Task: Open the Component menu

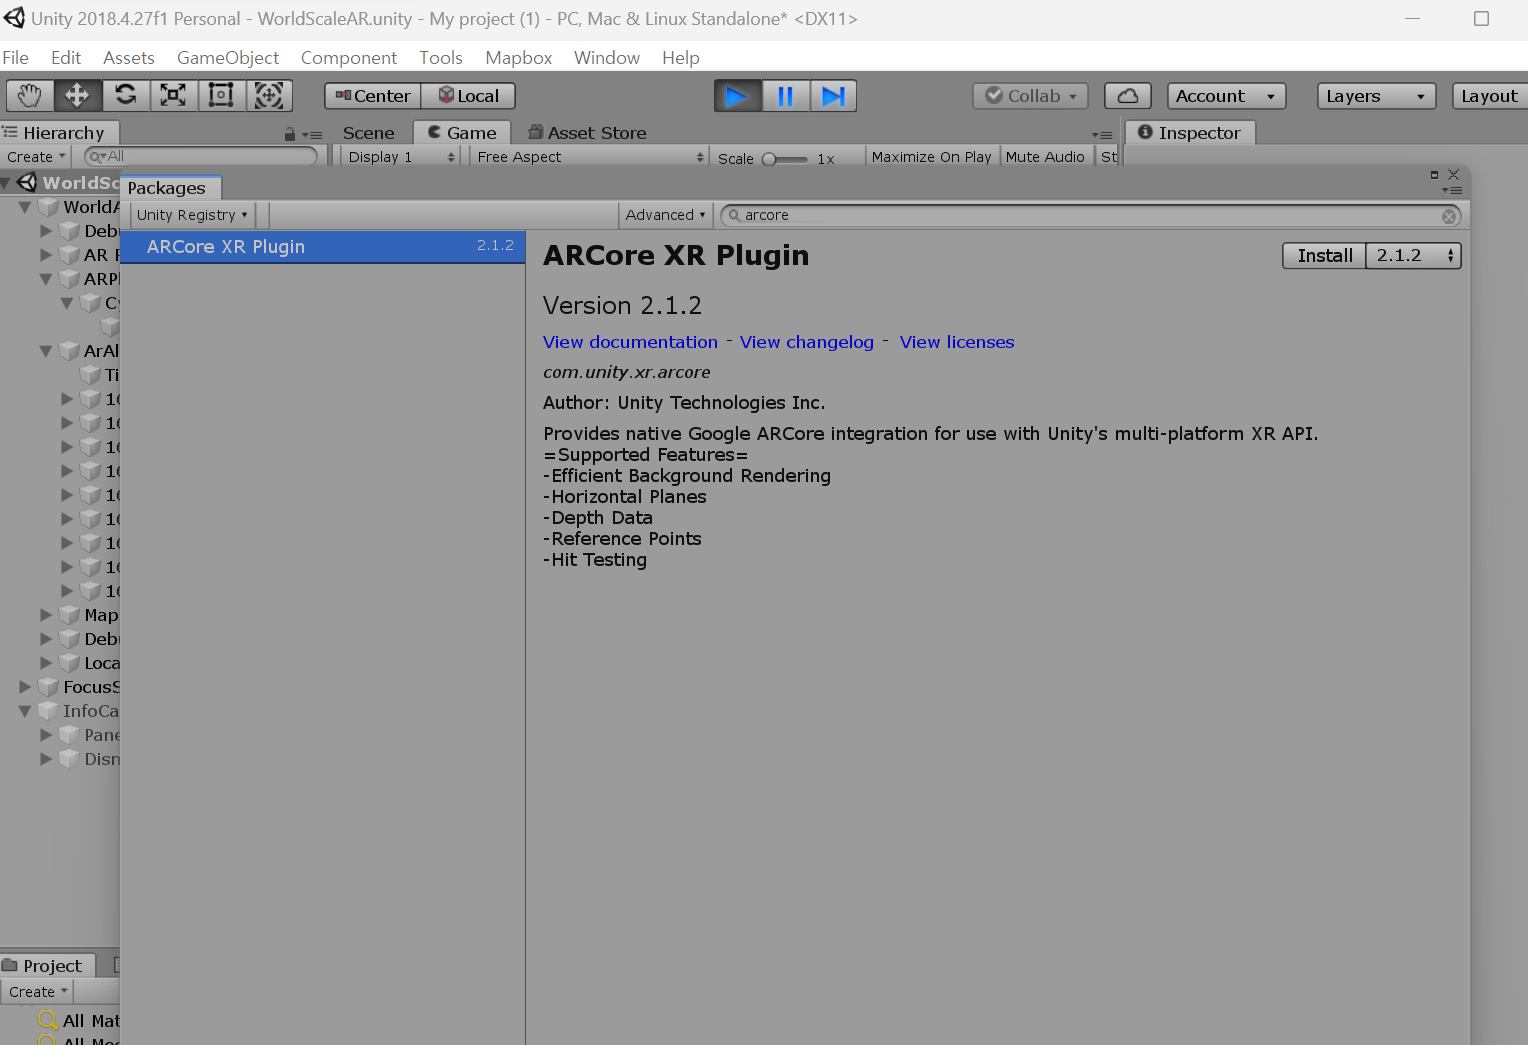Action: tap(349, 58)
